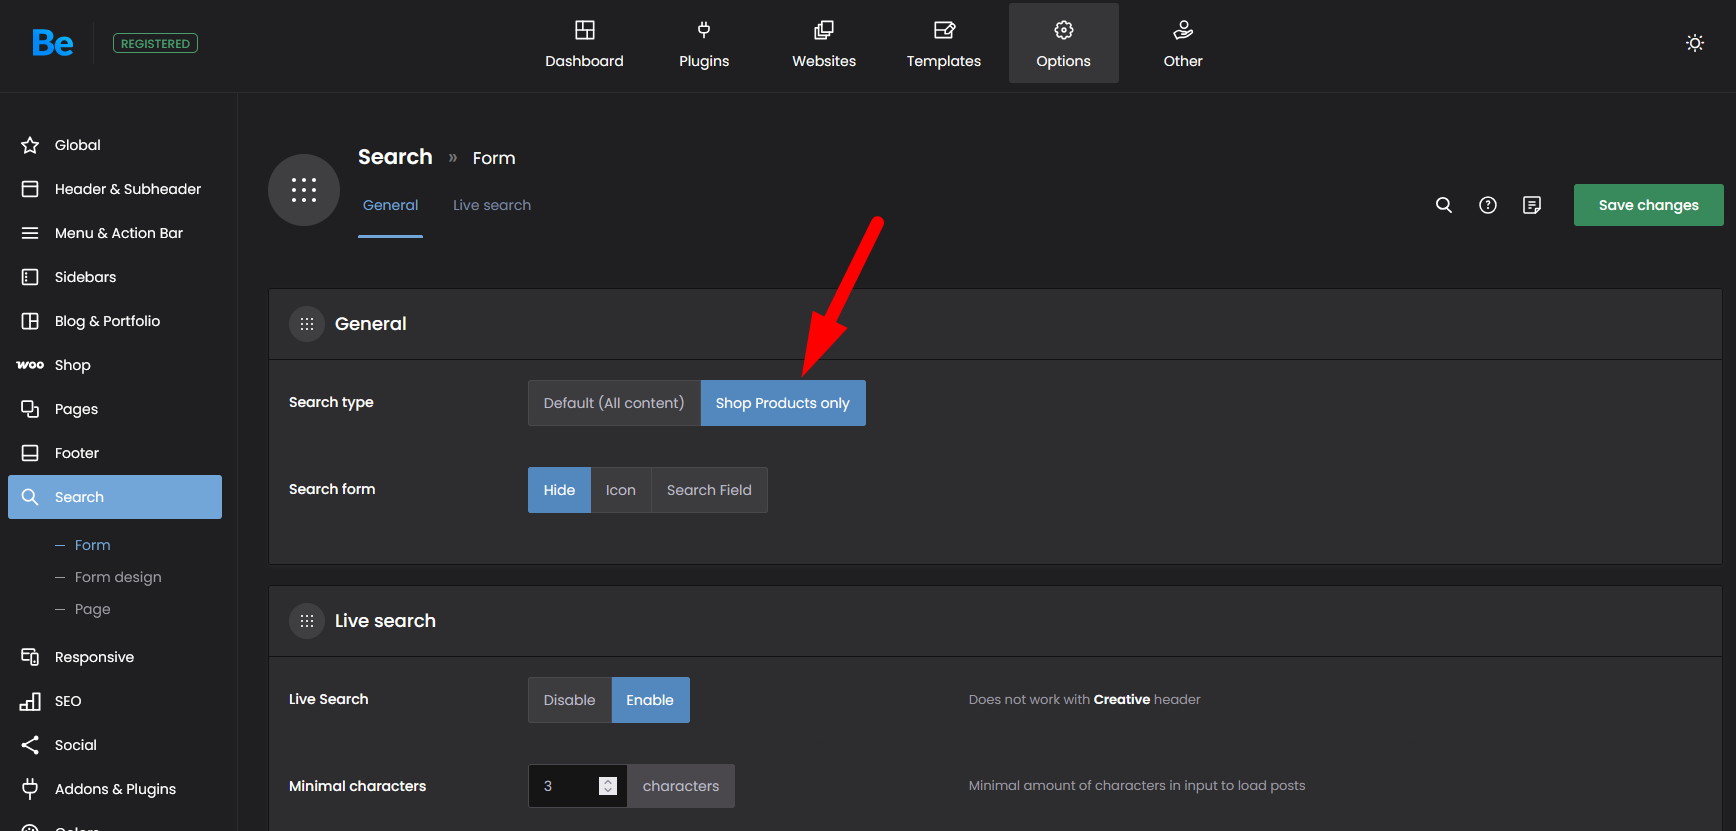Click the search magnifier icon beside Save changes
Screen dimensions: 1736x831
(1443, 205)
